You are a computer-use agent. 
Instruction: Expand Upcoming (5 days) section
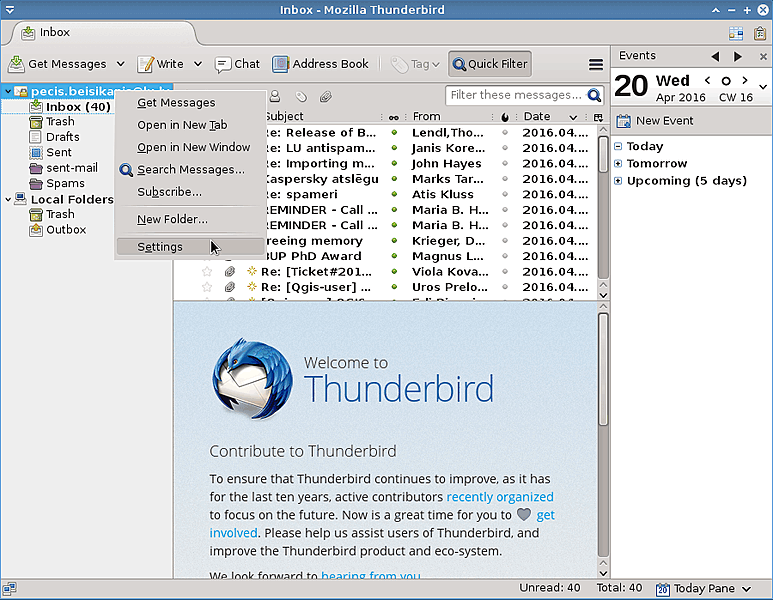pos(618,181)
